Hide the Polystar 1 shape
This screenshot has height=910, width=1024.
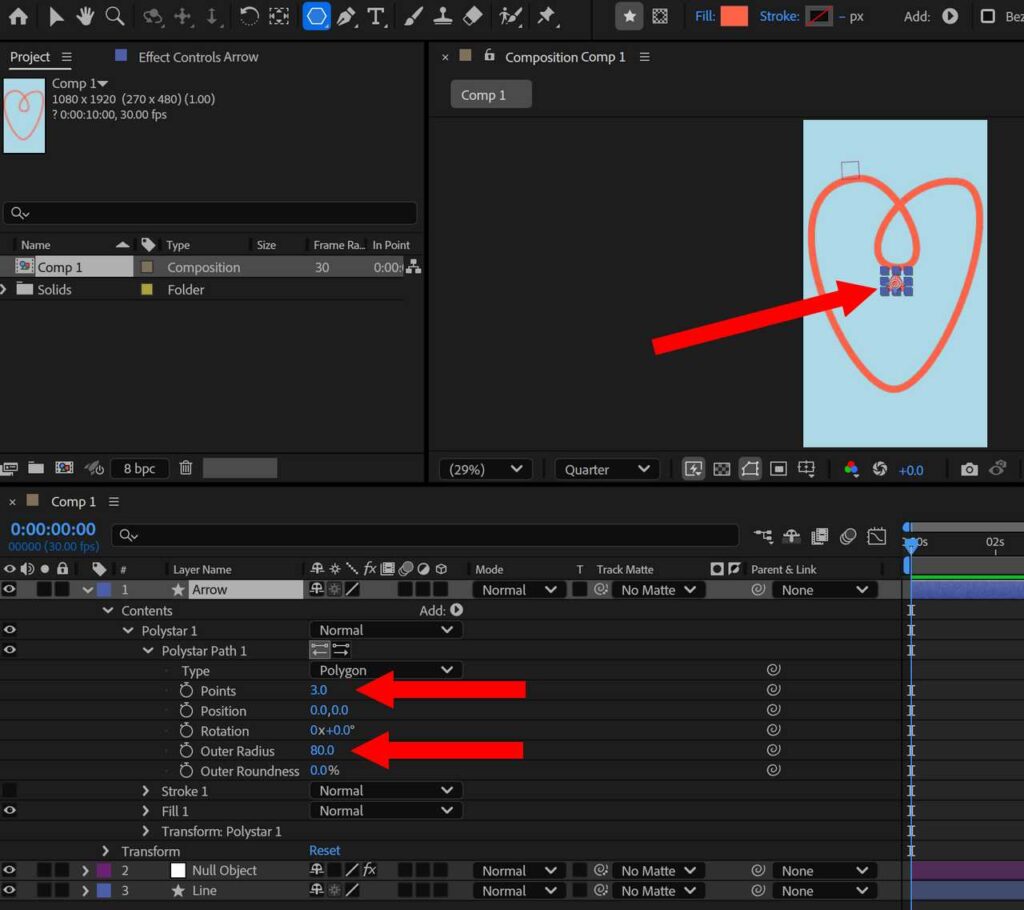9,630
